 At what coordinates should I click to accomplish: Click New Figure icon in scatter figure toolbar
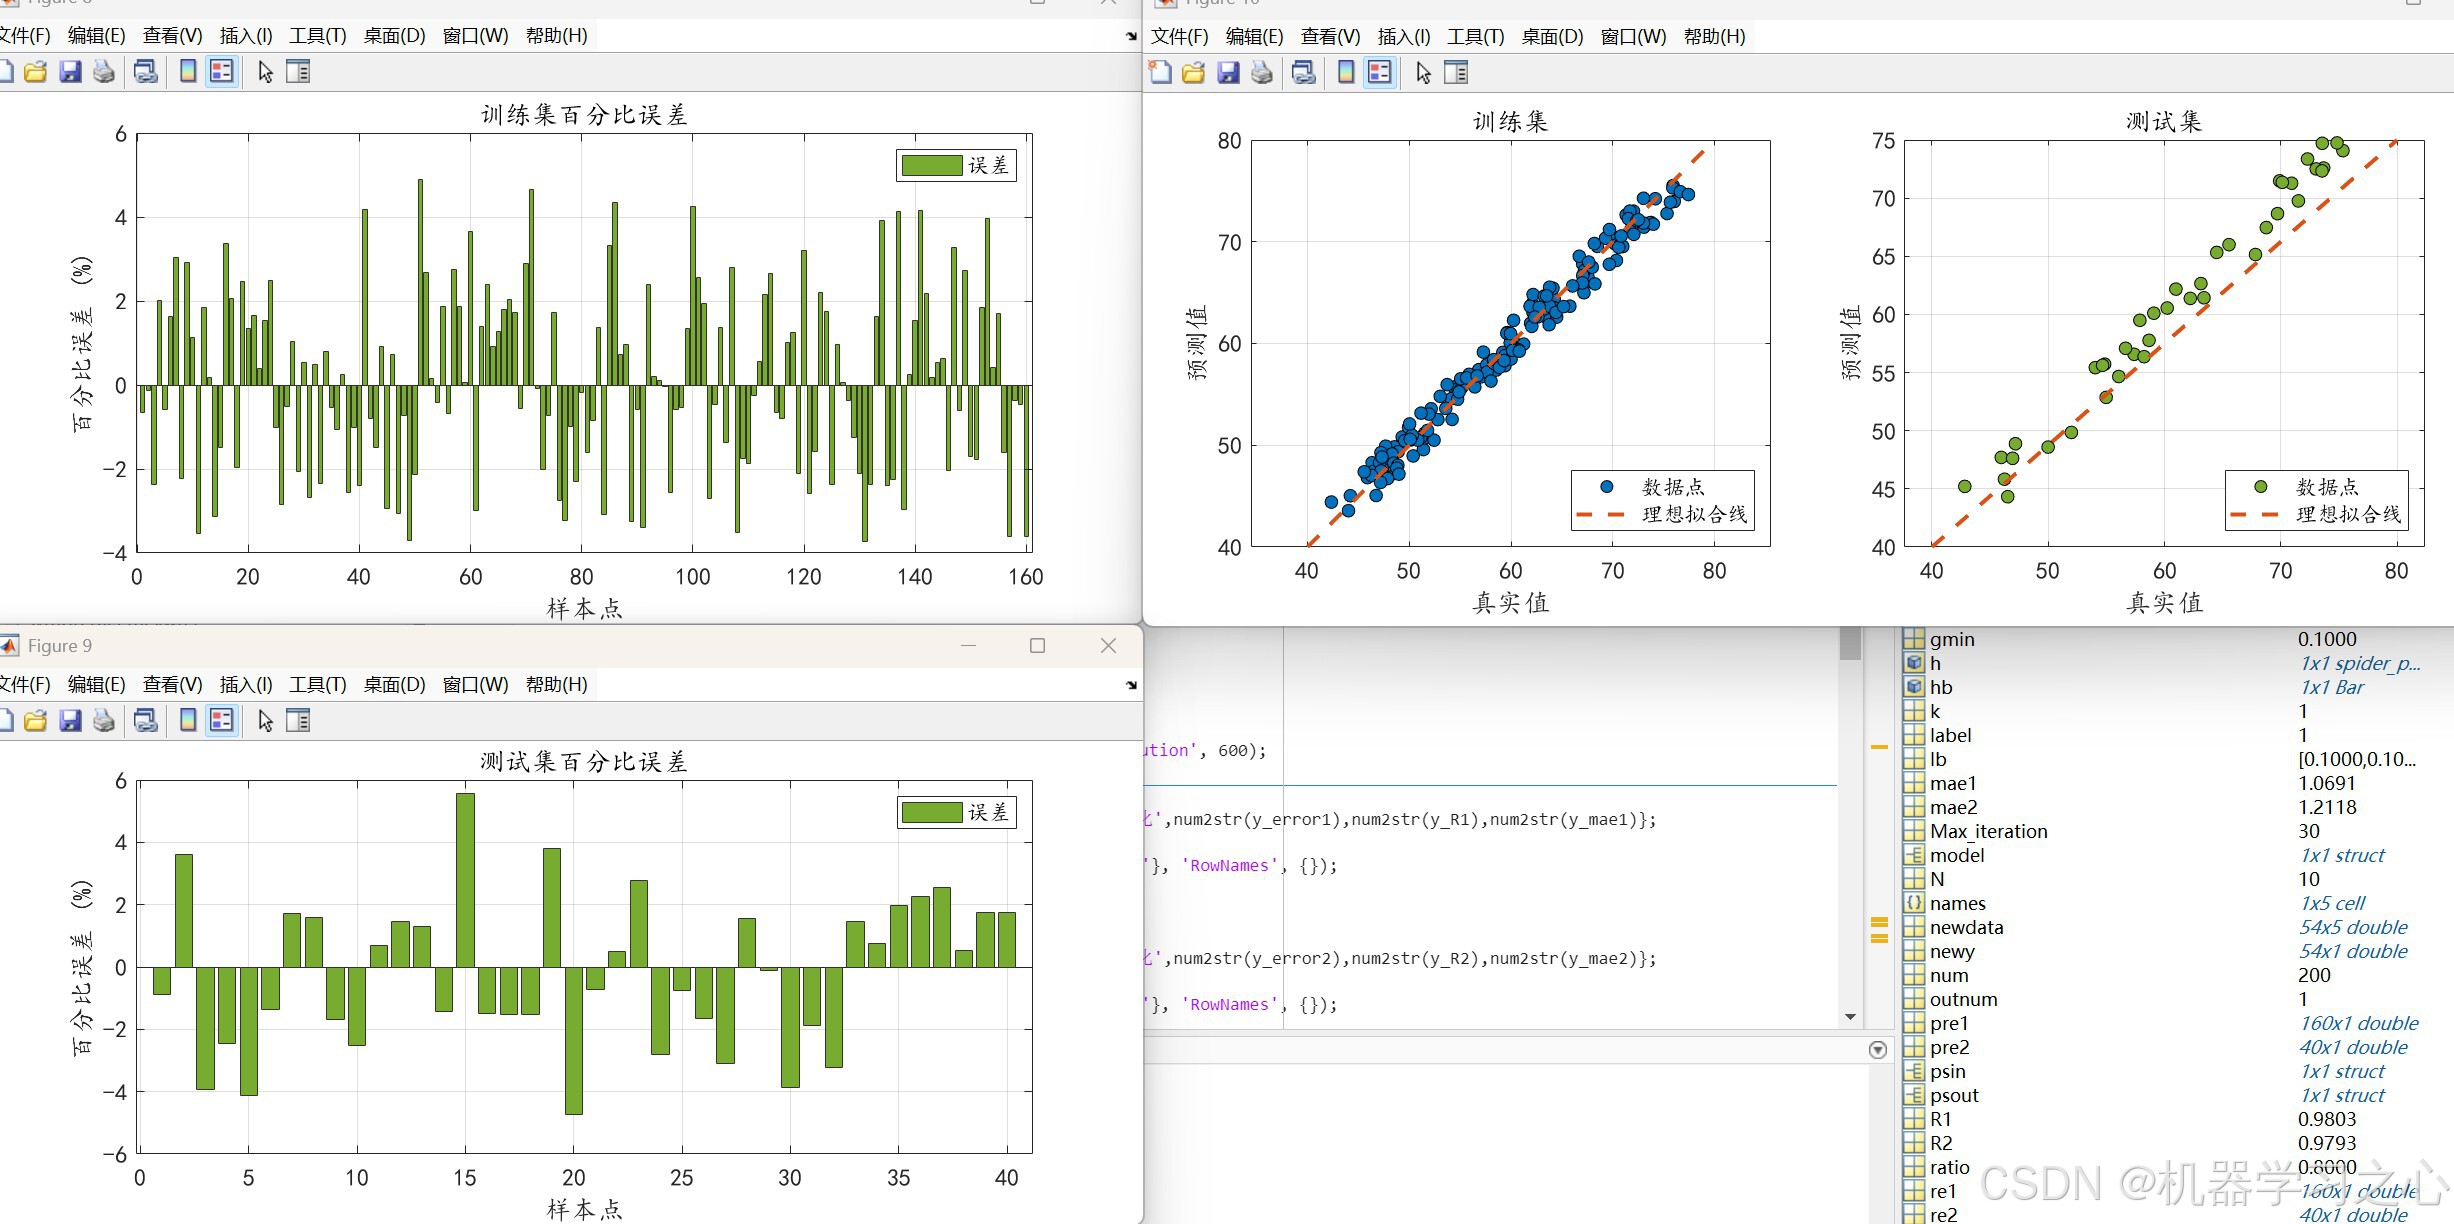[1160, 72]
